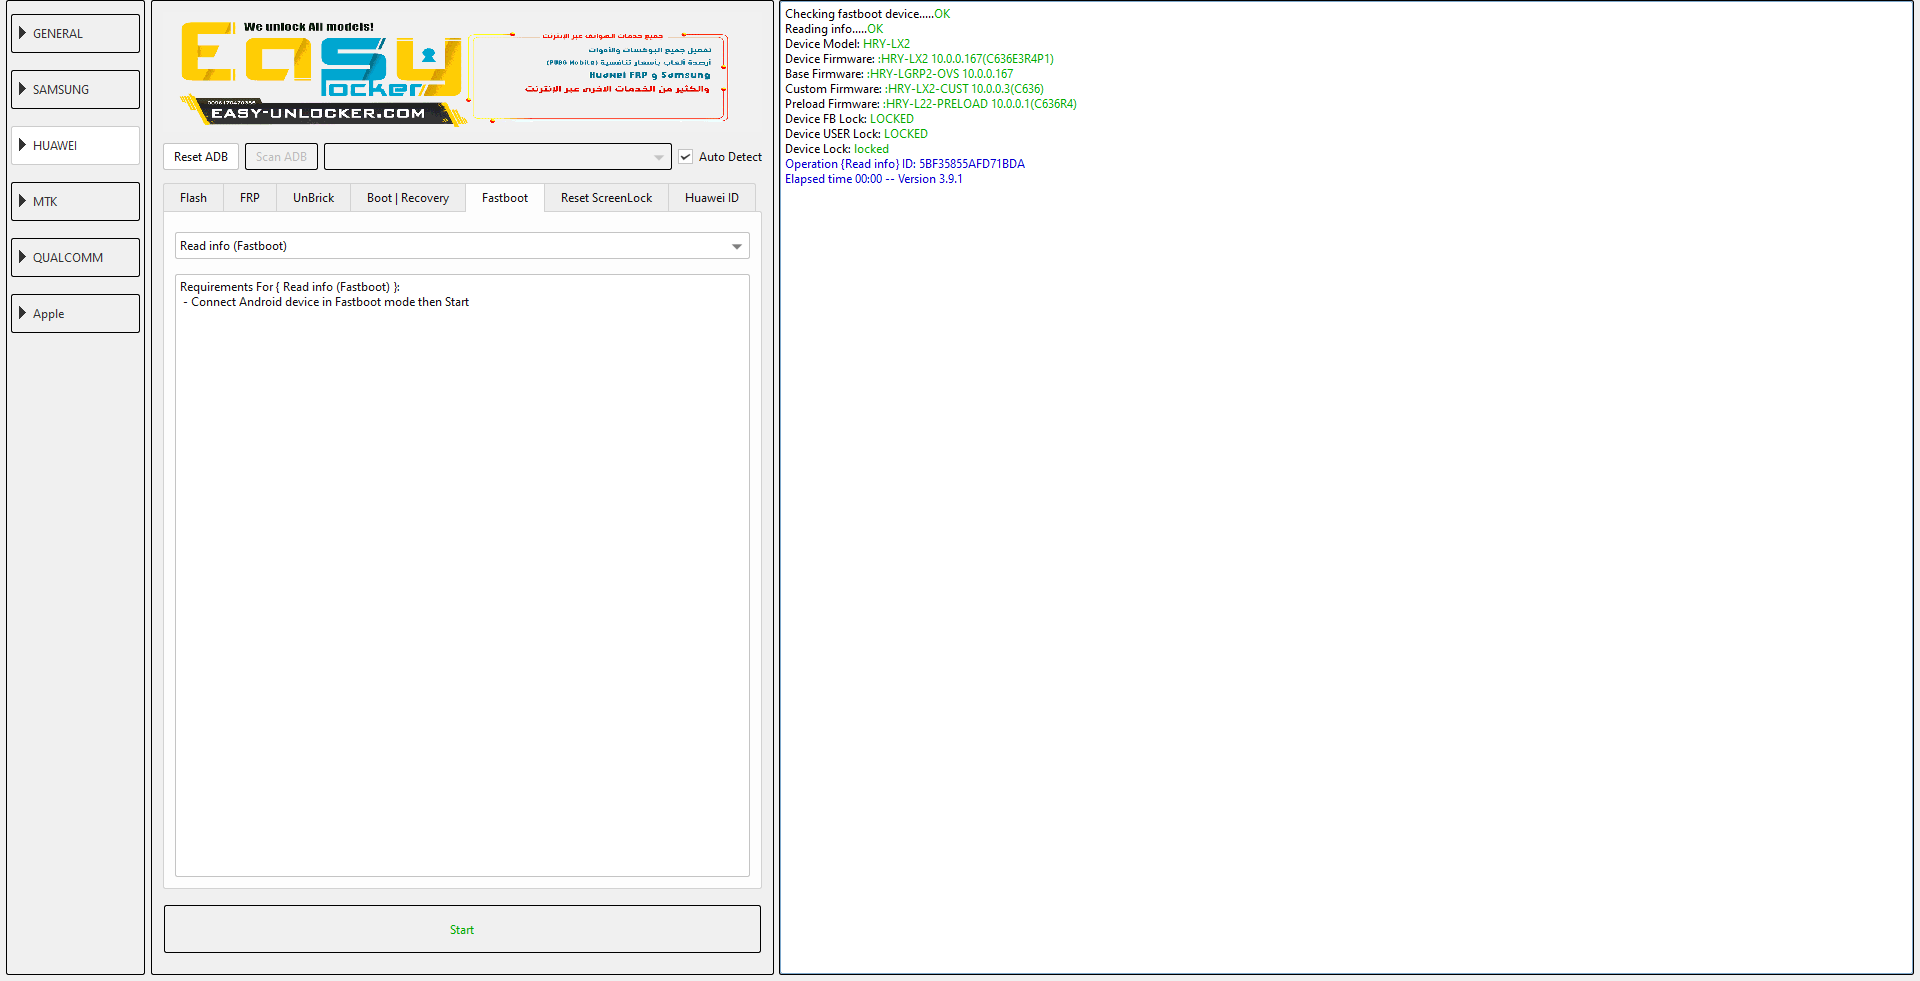The width and height of the screenshot is (1920, 981).
Task: Collapse the HUAWEI section
Action: tap(75, 145)
